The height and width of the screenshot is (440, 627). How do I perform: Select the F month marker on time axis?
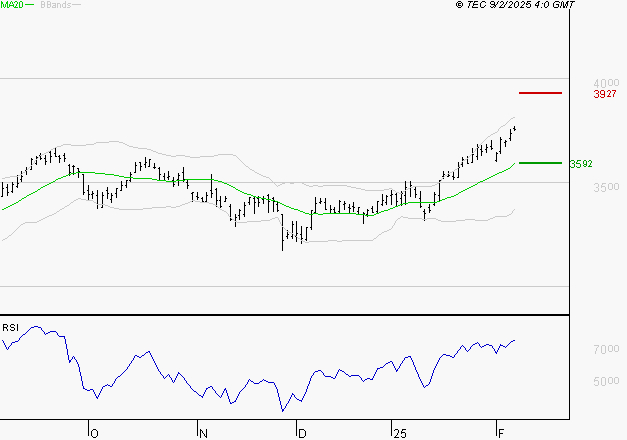[501, 433]
